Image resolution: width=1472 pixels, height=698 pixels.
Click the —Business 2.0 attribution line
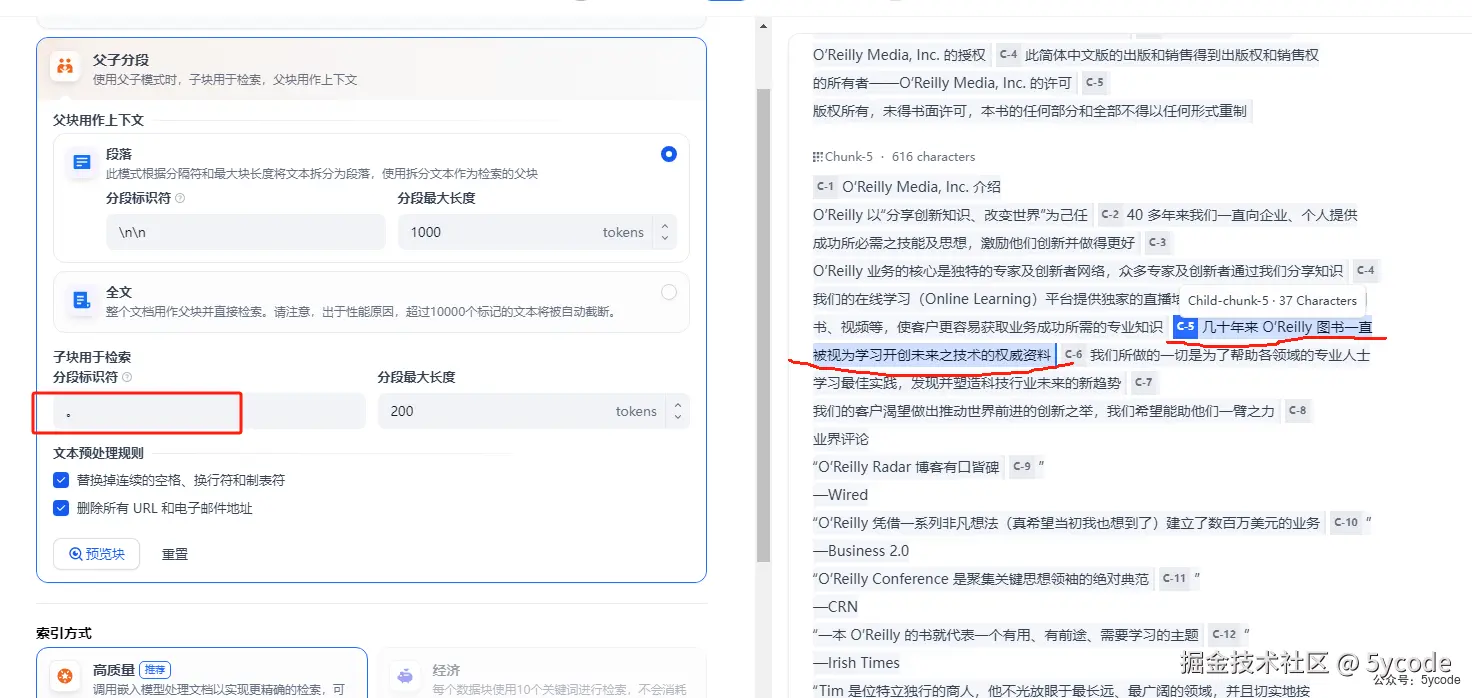coord(861,551)
